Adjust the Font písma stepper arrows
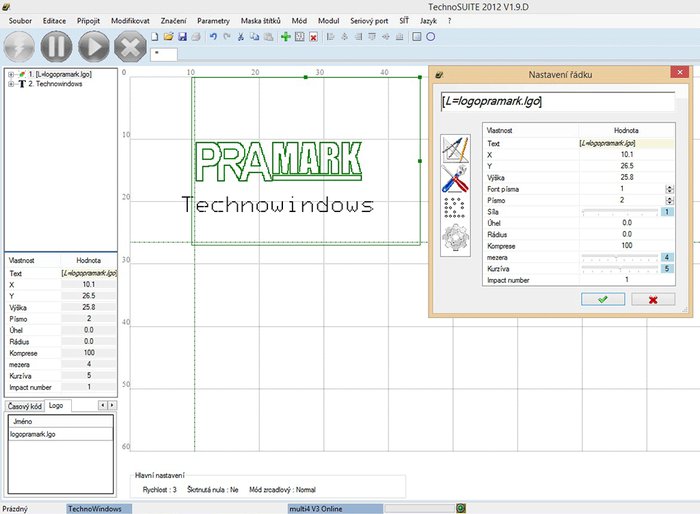 click(x=669, y=189)
